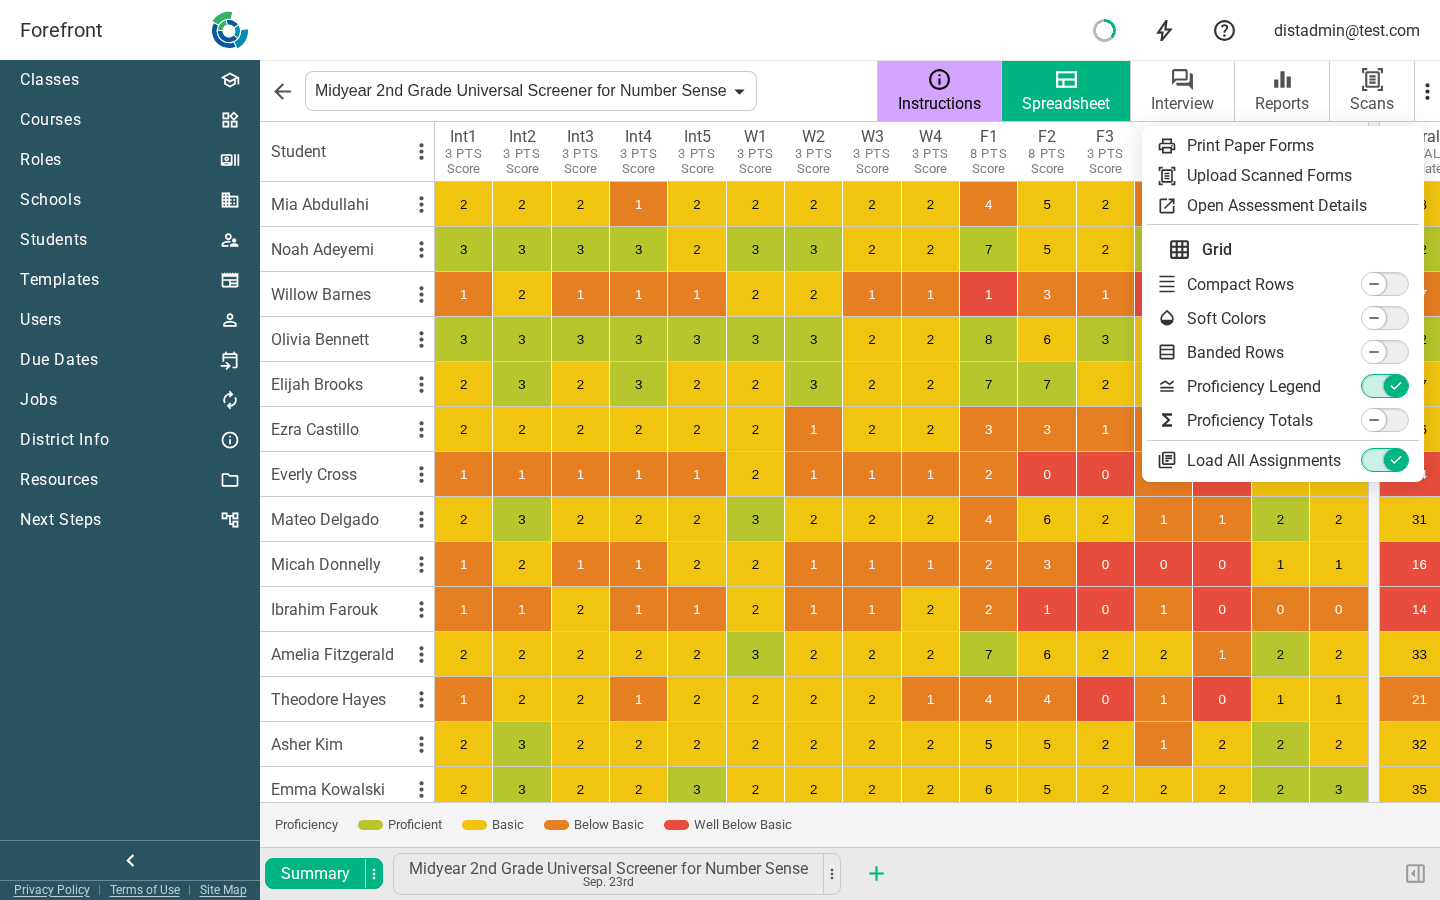Open the Reports tab
Viewport: 1440px width, 900px height.
[1282, 91]
